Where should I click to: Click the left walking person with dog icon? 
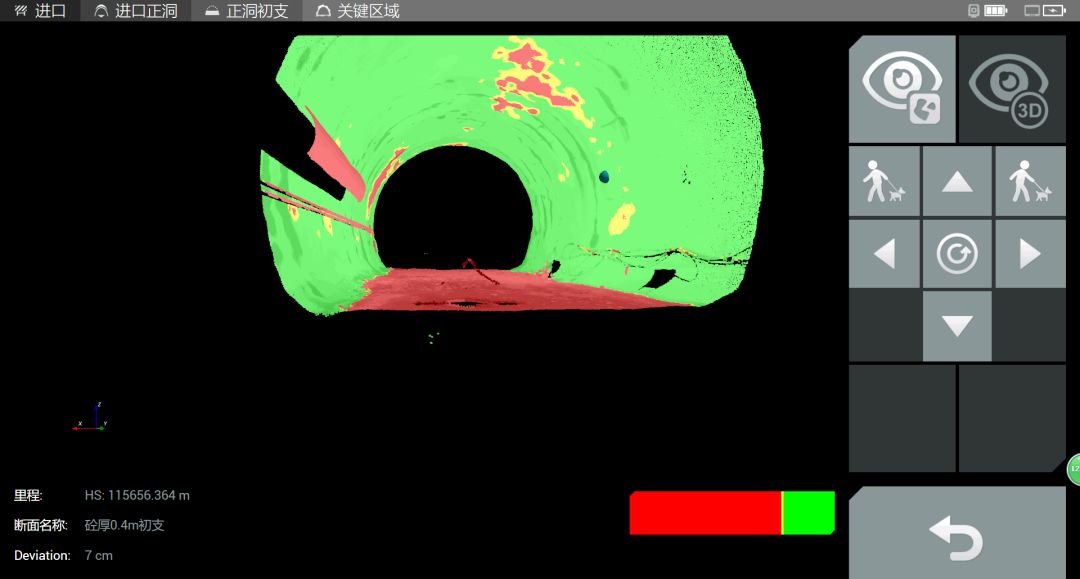click(x=884, y=181)
